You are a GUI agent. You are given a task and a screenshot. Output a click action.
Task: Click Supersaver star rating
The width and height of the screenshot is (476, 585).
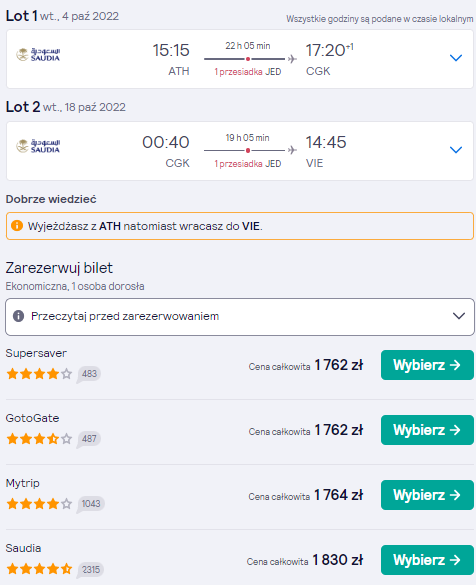click(x=39, y=373)
